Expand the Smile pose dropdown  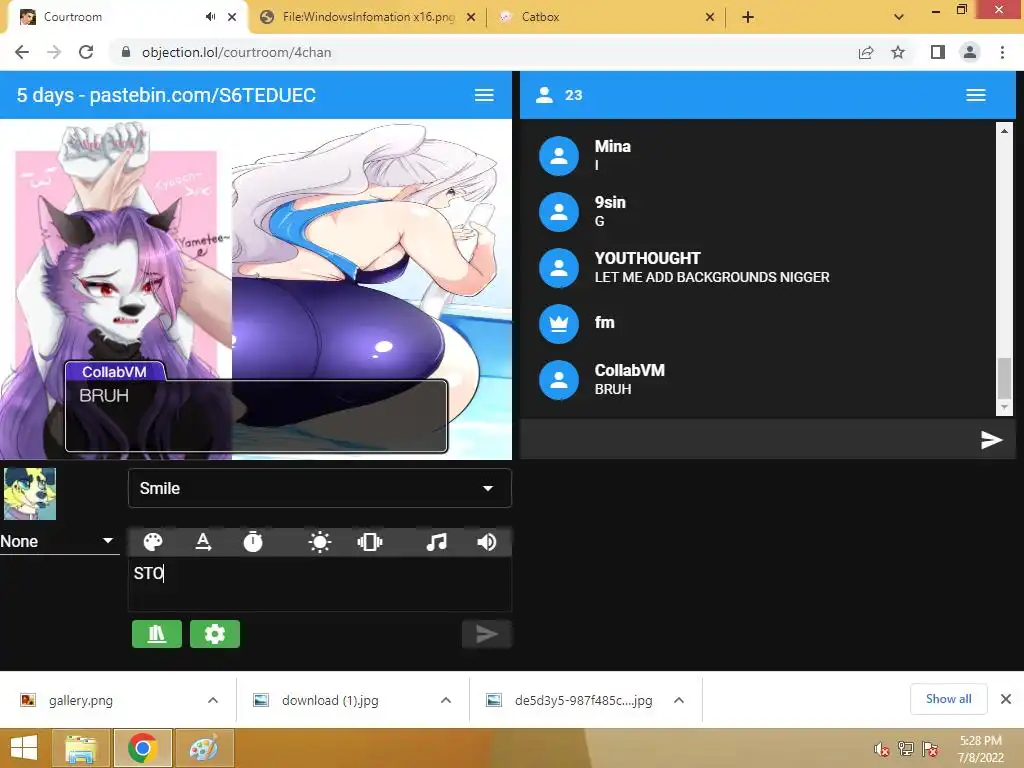pyautogui.click(x=320, y=488)
